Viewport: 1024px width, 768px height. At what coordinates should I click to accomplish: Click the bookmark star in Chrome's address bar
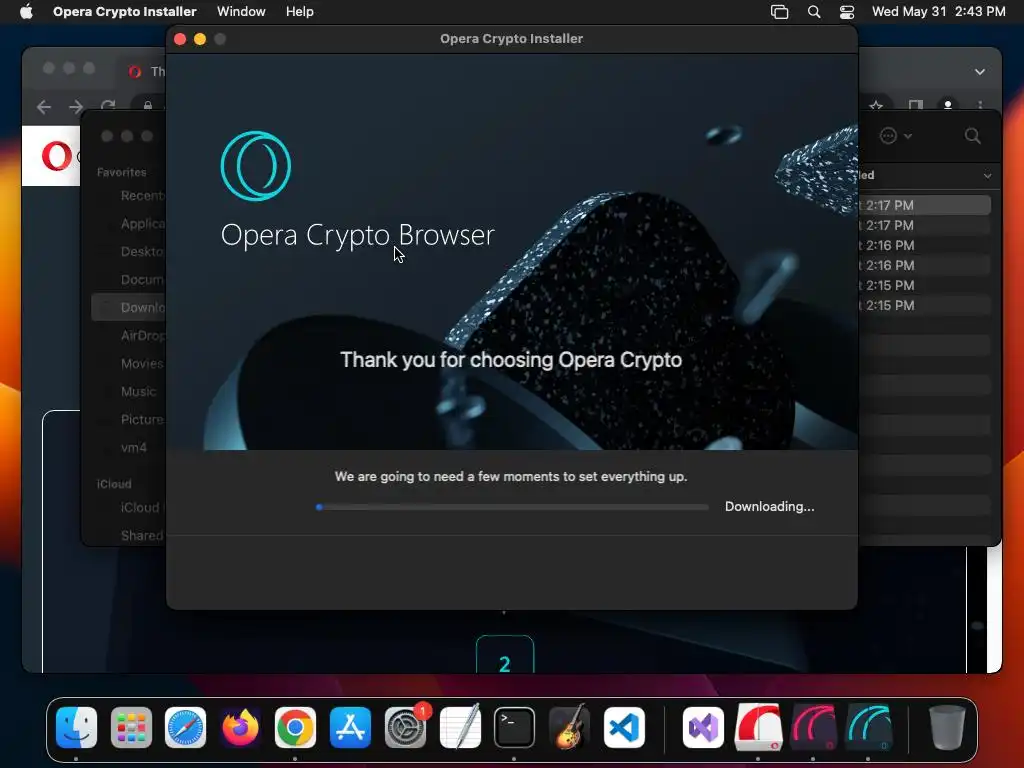pyautogui.click(x=876, y=104)
